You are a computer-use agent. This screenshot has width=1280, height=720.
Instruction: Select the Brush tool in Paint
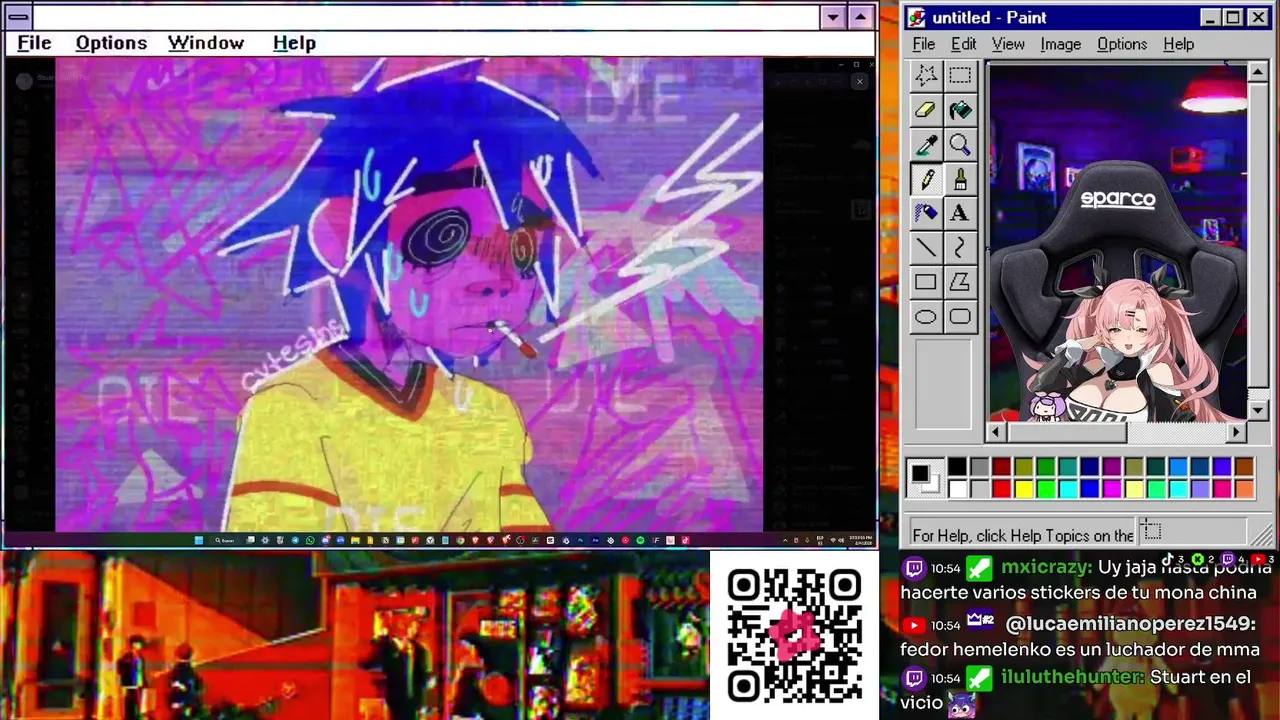[x=960, y=179]
